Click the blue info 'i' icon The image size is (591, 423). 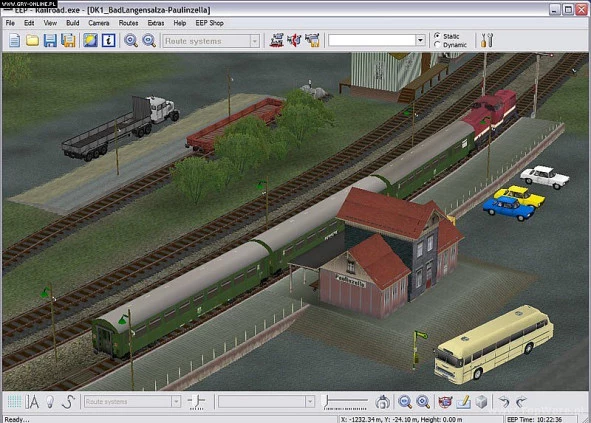coord(109,40)
